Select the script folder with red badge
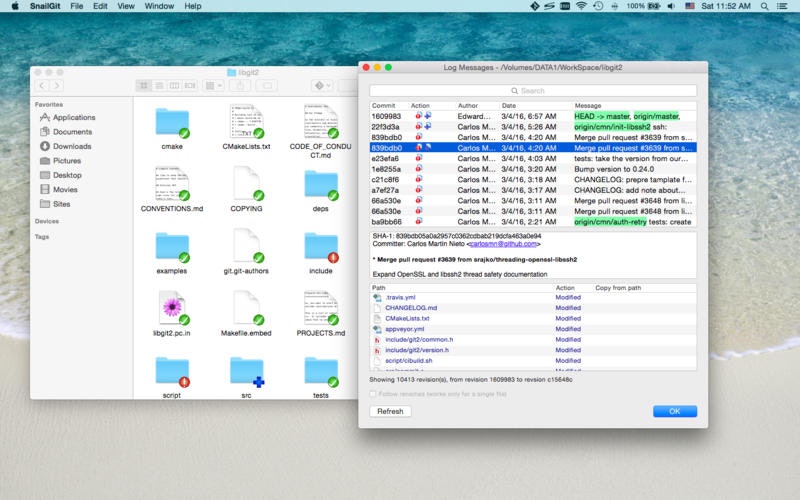800x500 pixels. point(172,371)
